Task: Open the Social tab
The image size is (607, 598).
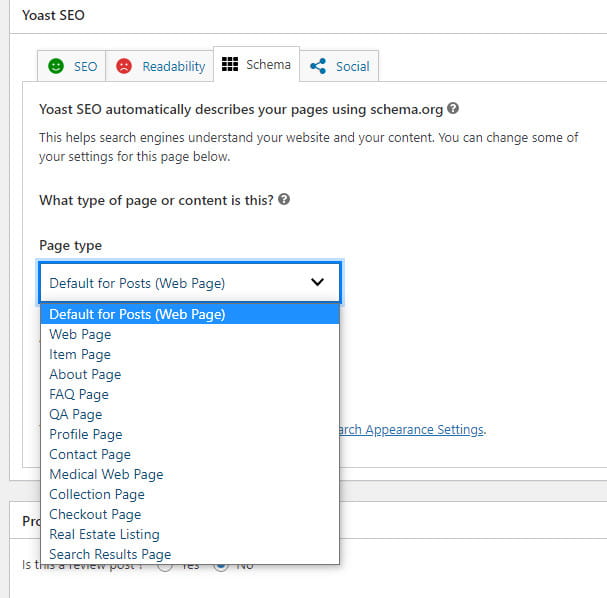Action: point(340,66)
